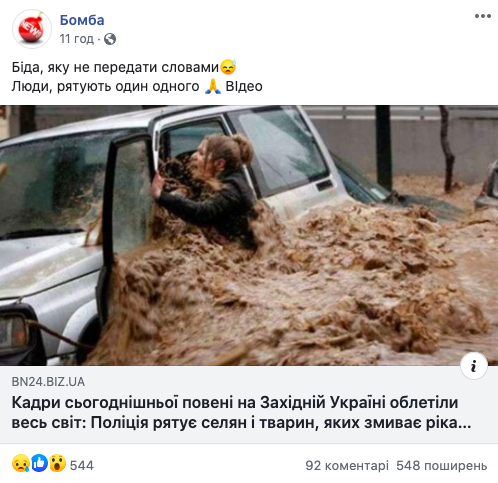View the 548 поширень shares list
The width and height of the screenshot is (498, 483).
point(442,465)
